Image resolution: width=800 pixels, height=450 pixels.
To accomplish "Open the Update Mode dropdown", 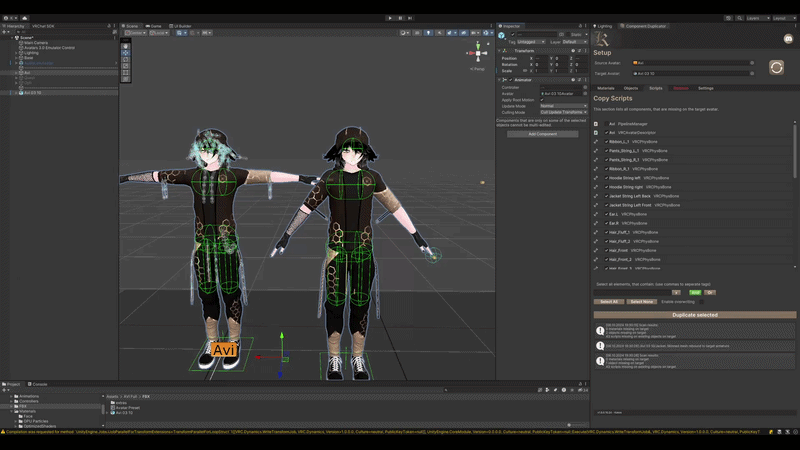I will [563, 106].
